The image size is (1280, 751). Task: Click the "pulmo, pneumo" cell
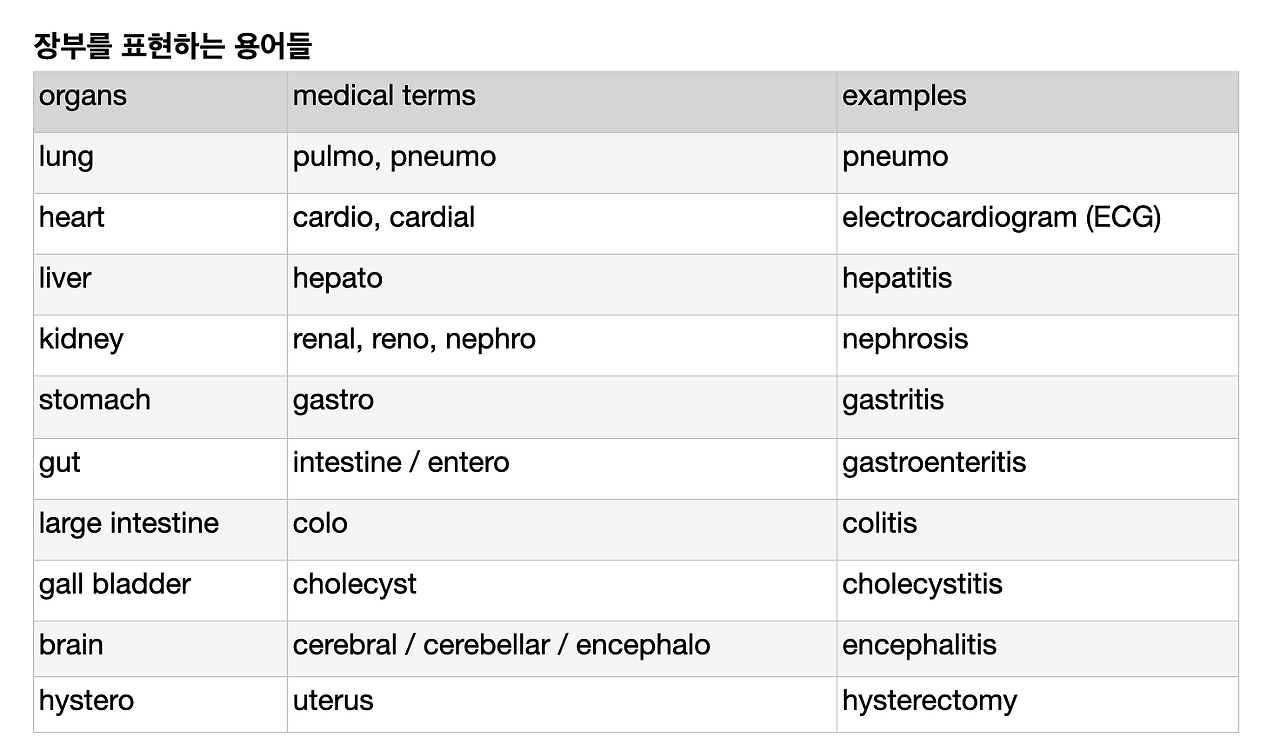click(x=394, y=157)
